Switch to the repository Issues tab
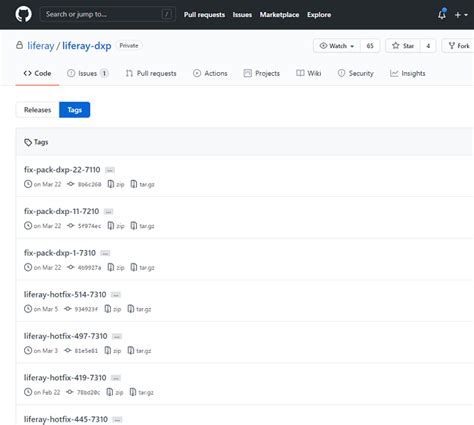 [88, 73]
